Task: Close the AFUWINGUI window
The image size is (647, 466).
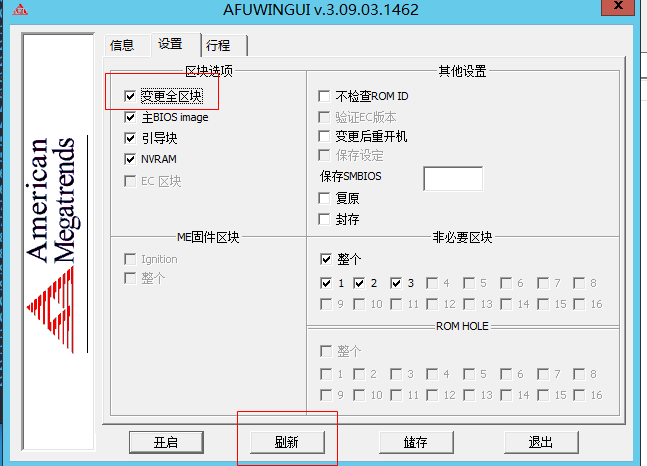Action: click(x=618, y=7)
